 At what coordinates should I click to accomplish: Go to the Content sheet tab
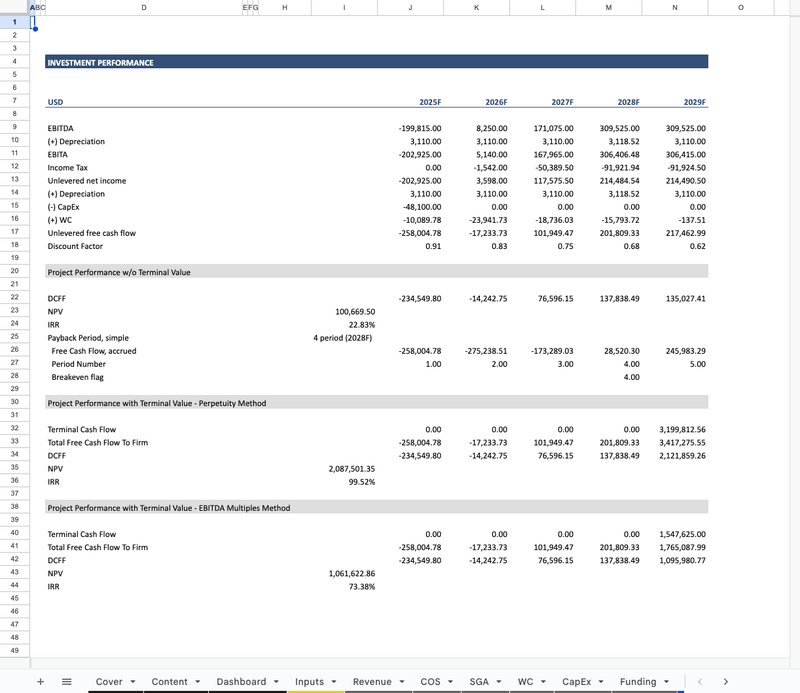169,682
